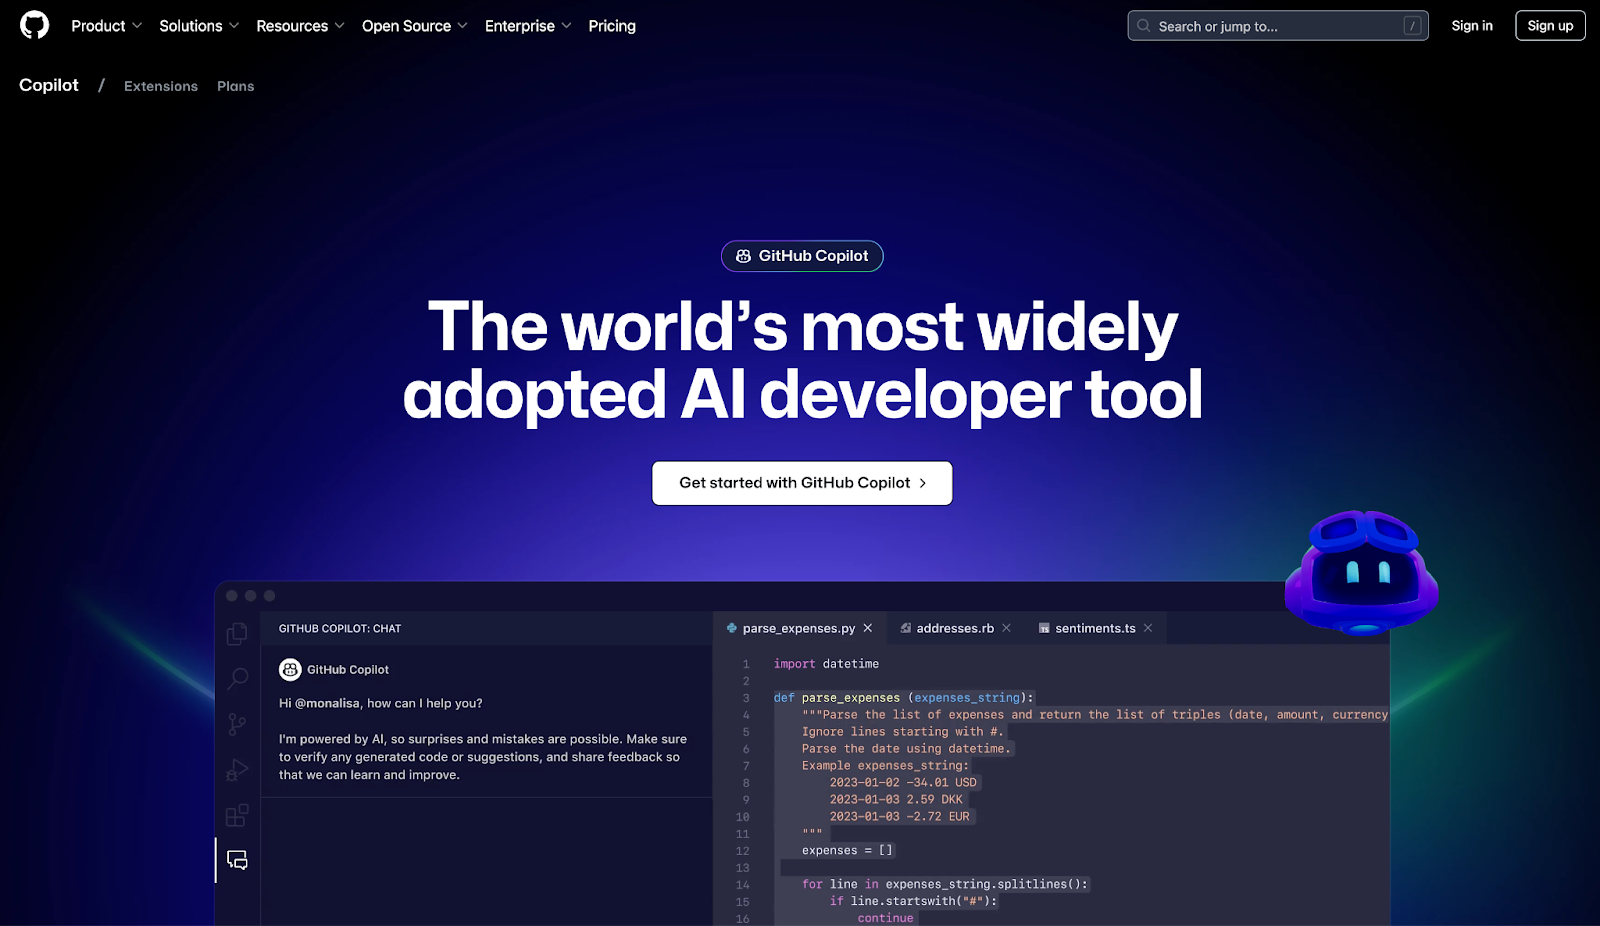Viewport: 1600px width, 926px height.
Task: Expand the Enterprise menu
Action: 528,26
